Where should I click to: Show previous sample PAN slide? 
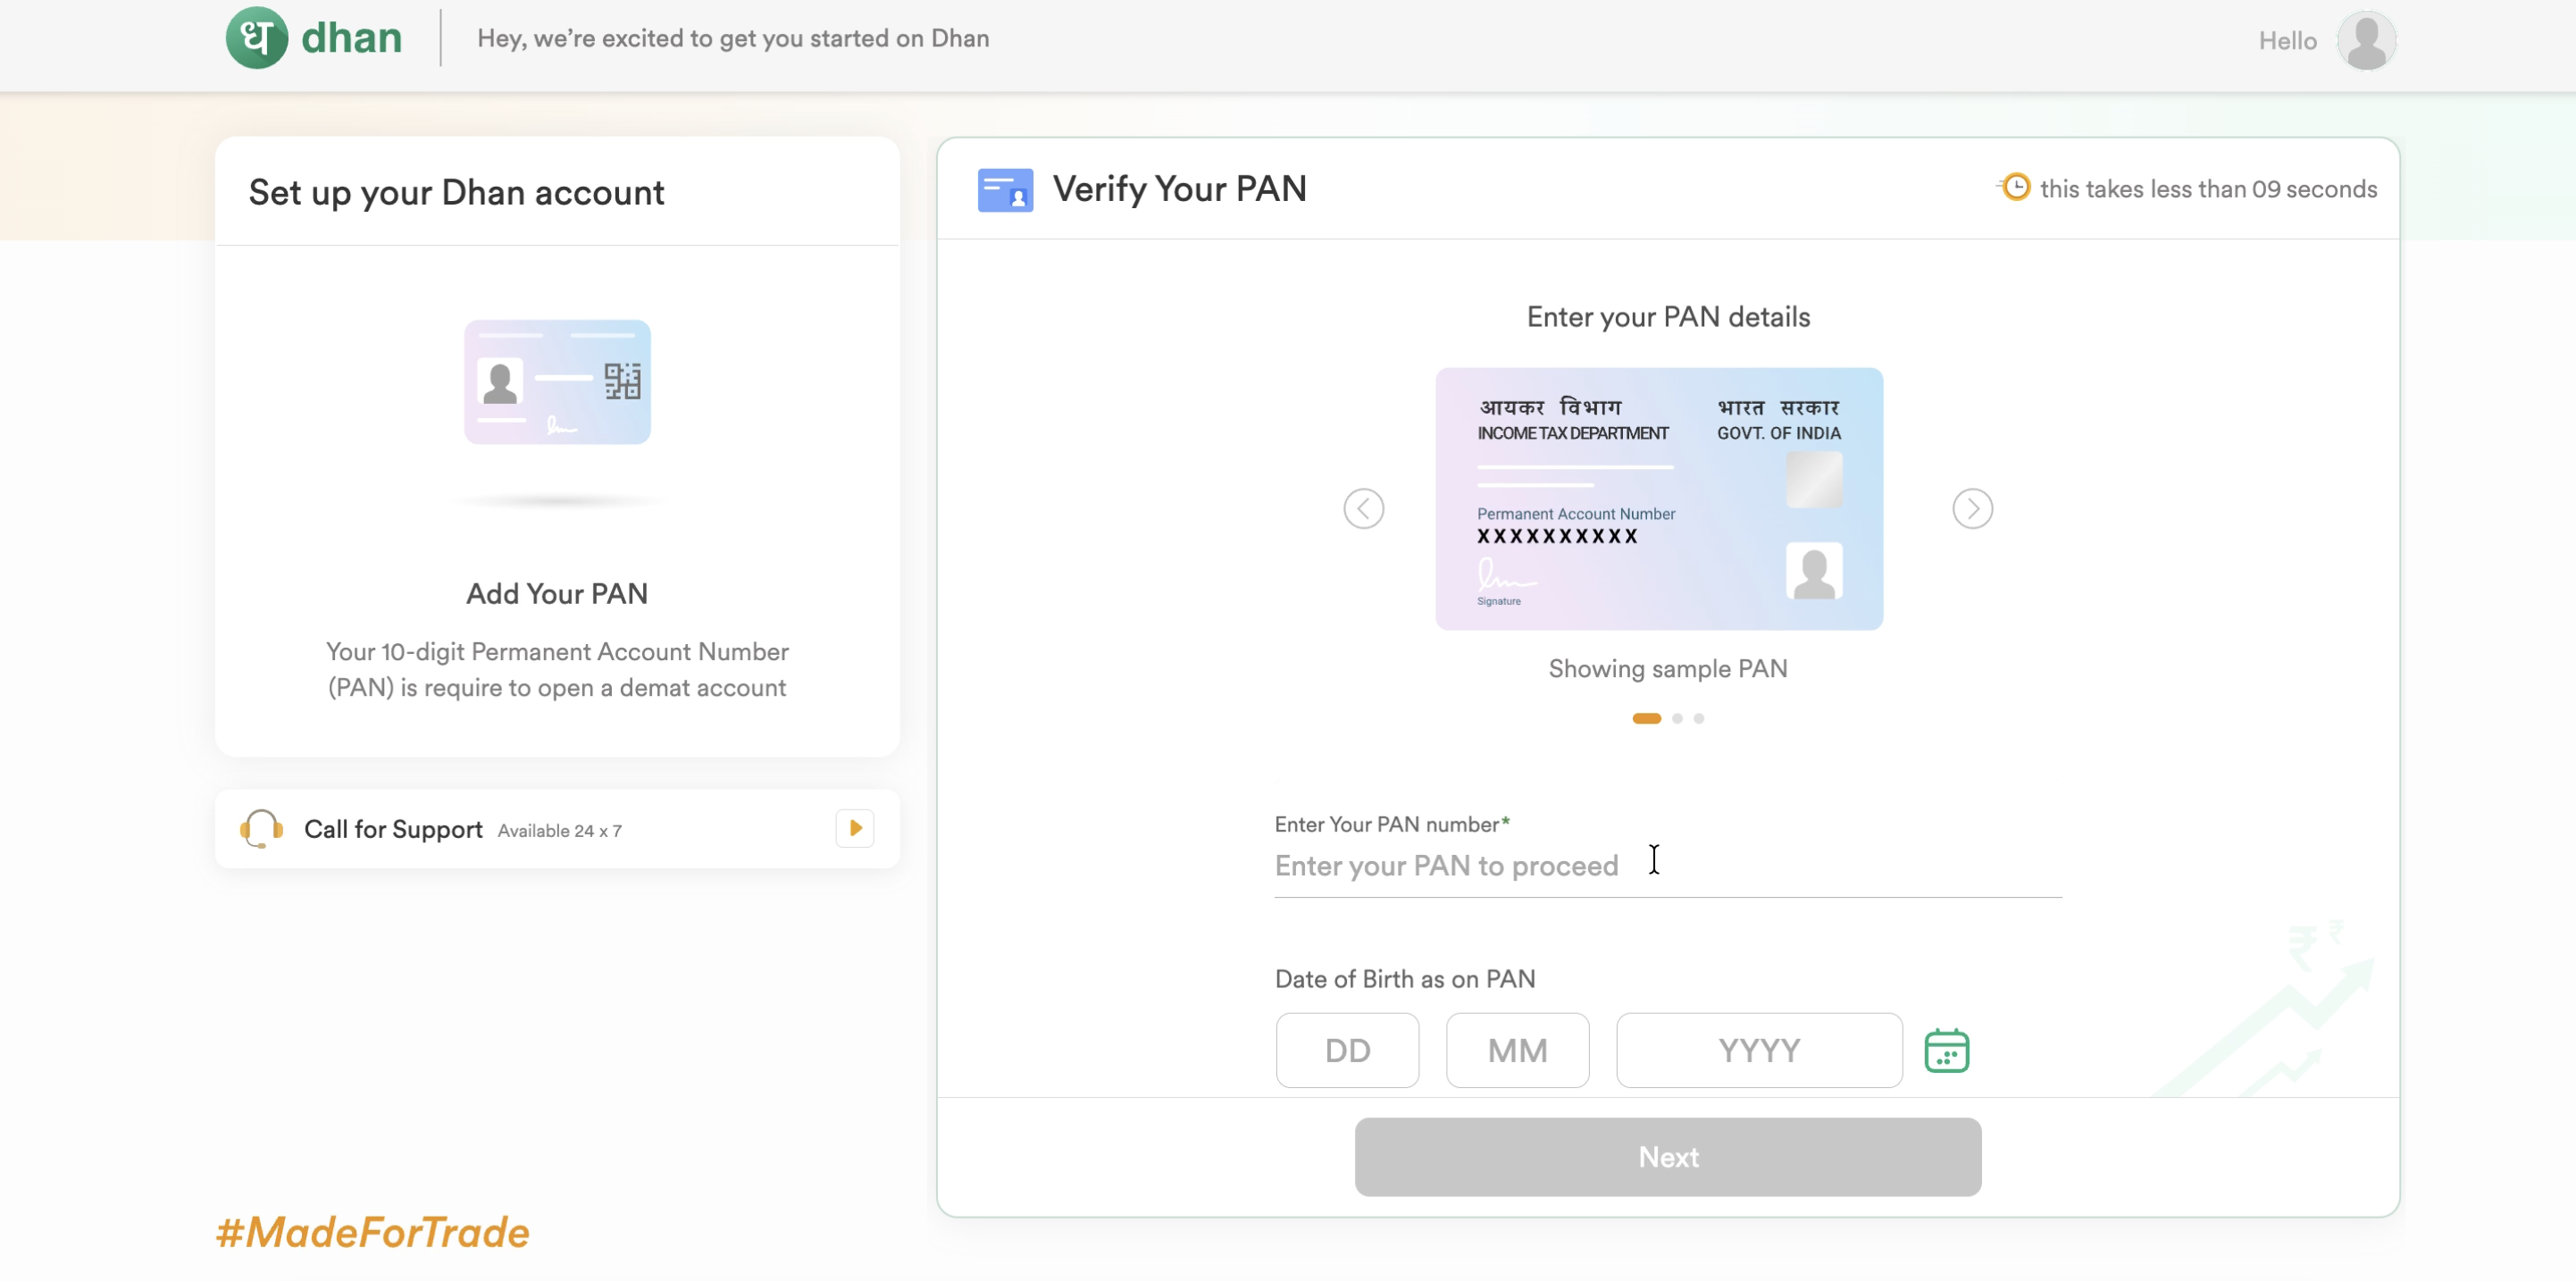[1363, 509]
